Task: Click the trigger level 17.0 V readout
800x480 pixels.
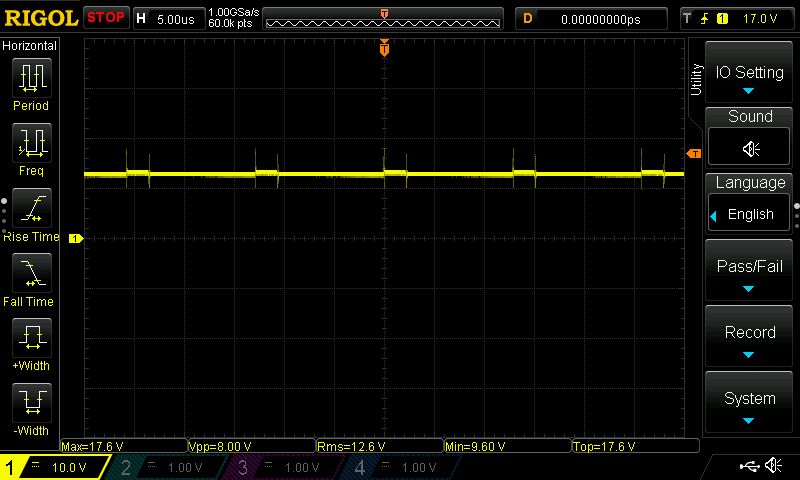Action: coord(760,19)
